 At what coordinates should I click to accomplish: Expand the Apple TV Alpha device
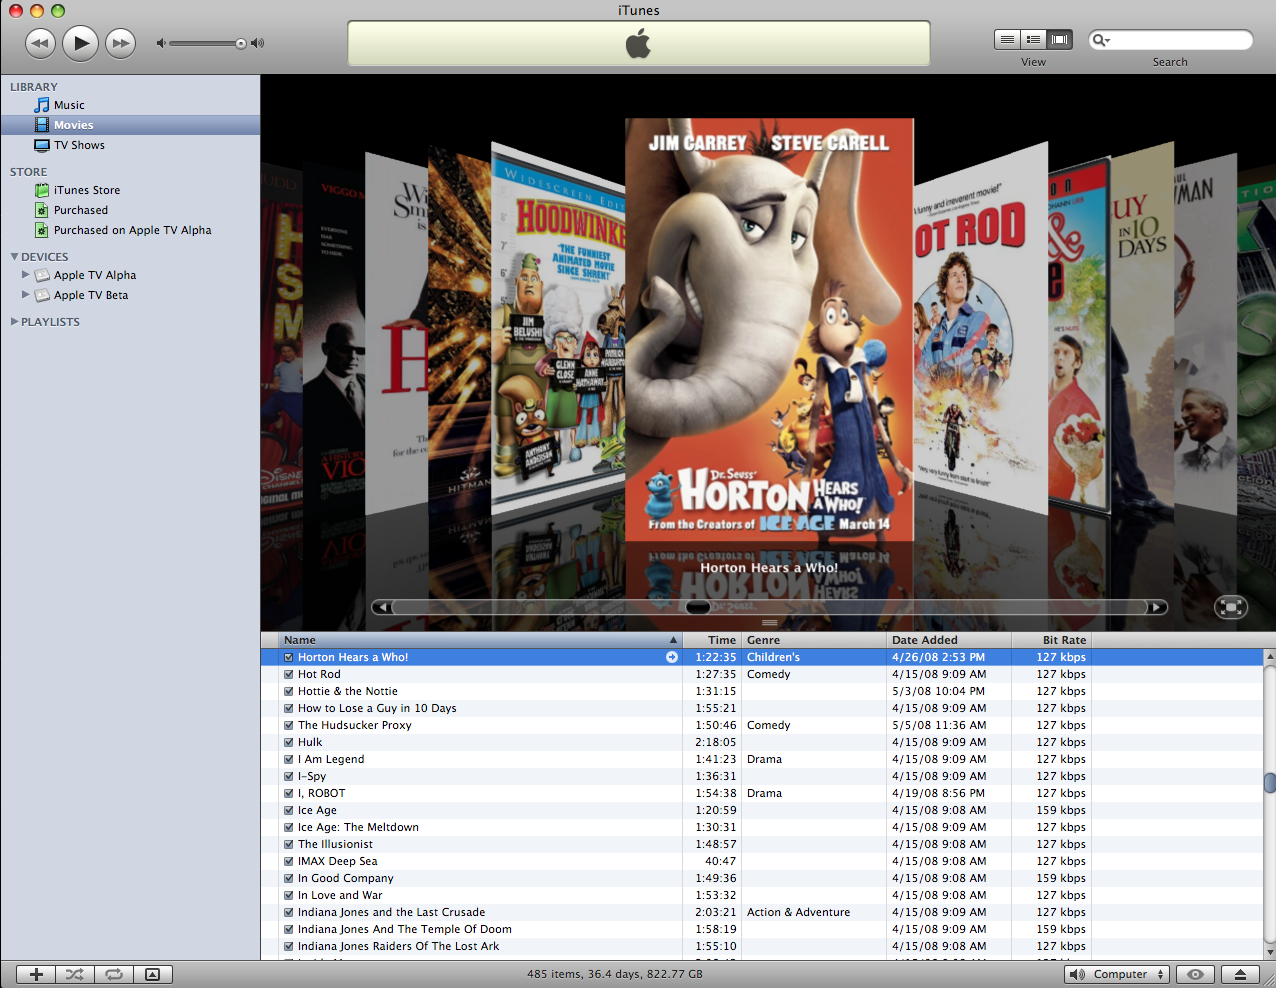click(26, 274)
